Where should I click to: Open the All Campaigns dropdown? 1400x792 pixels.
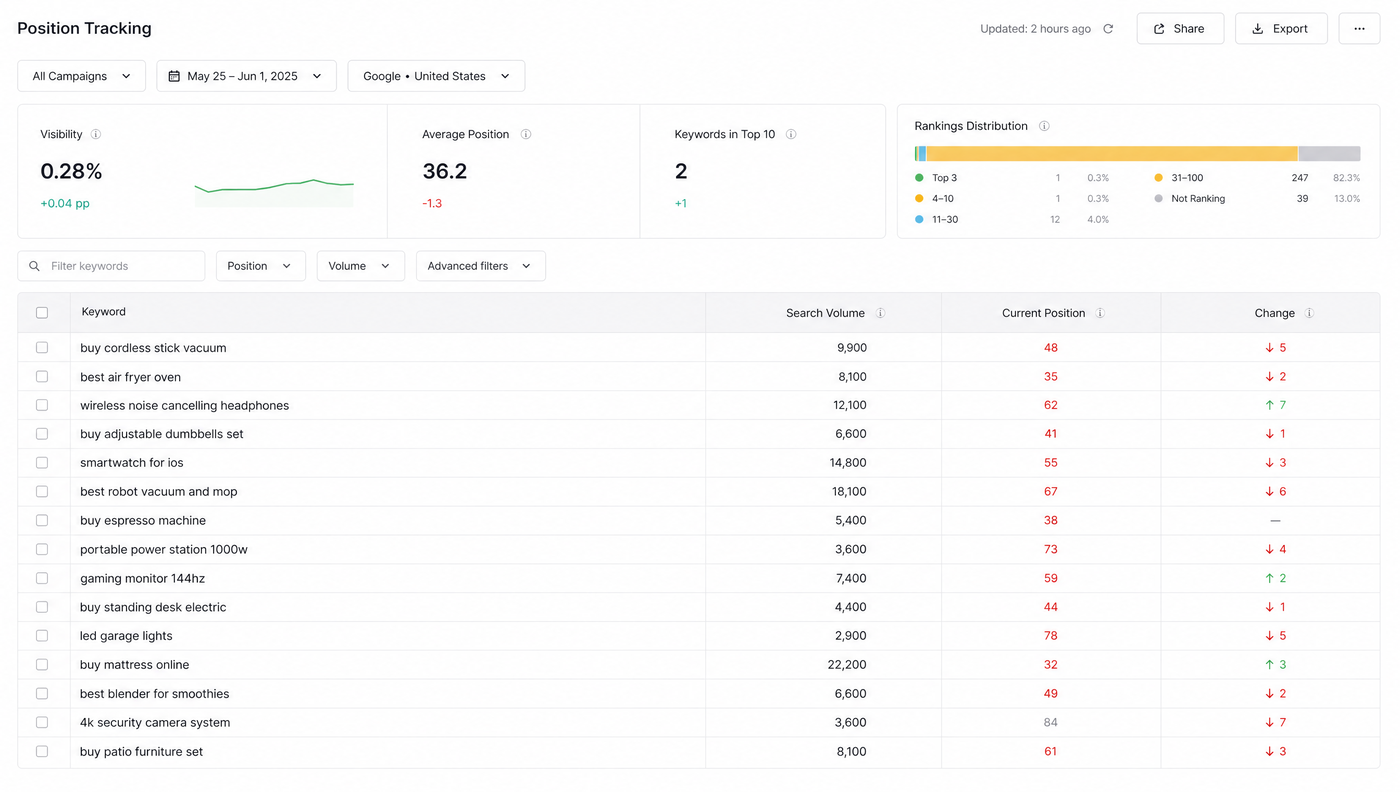pos(81,76)
